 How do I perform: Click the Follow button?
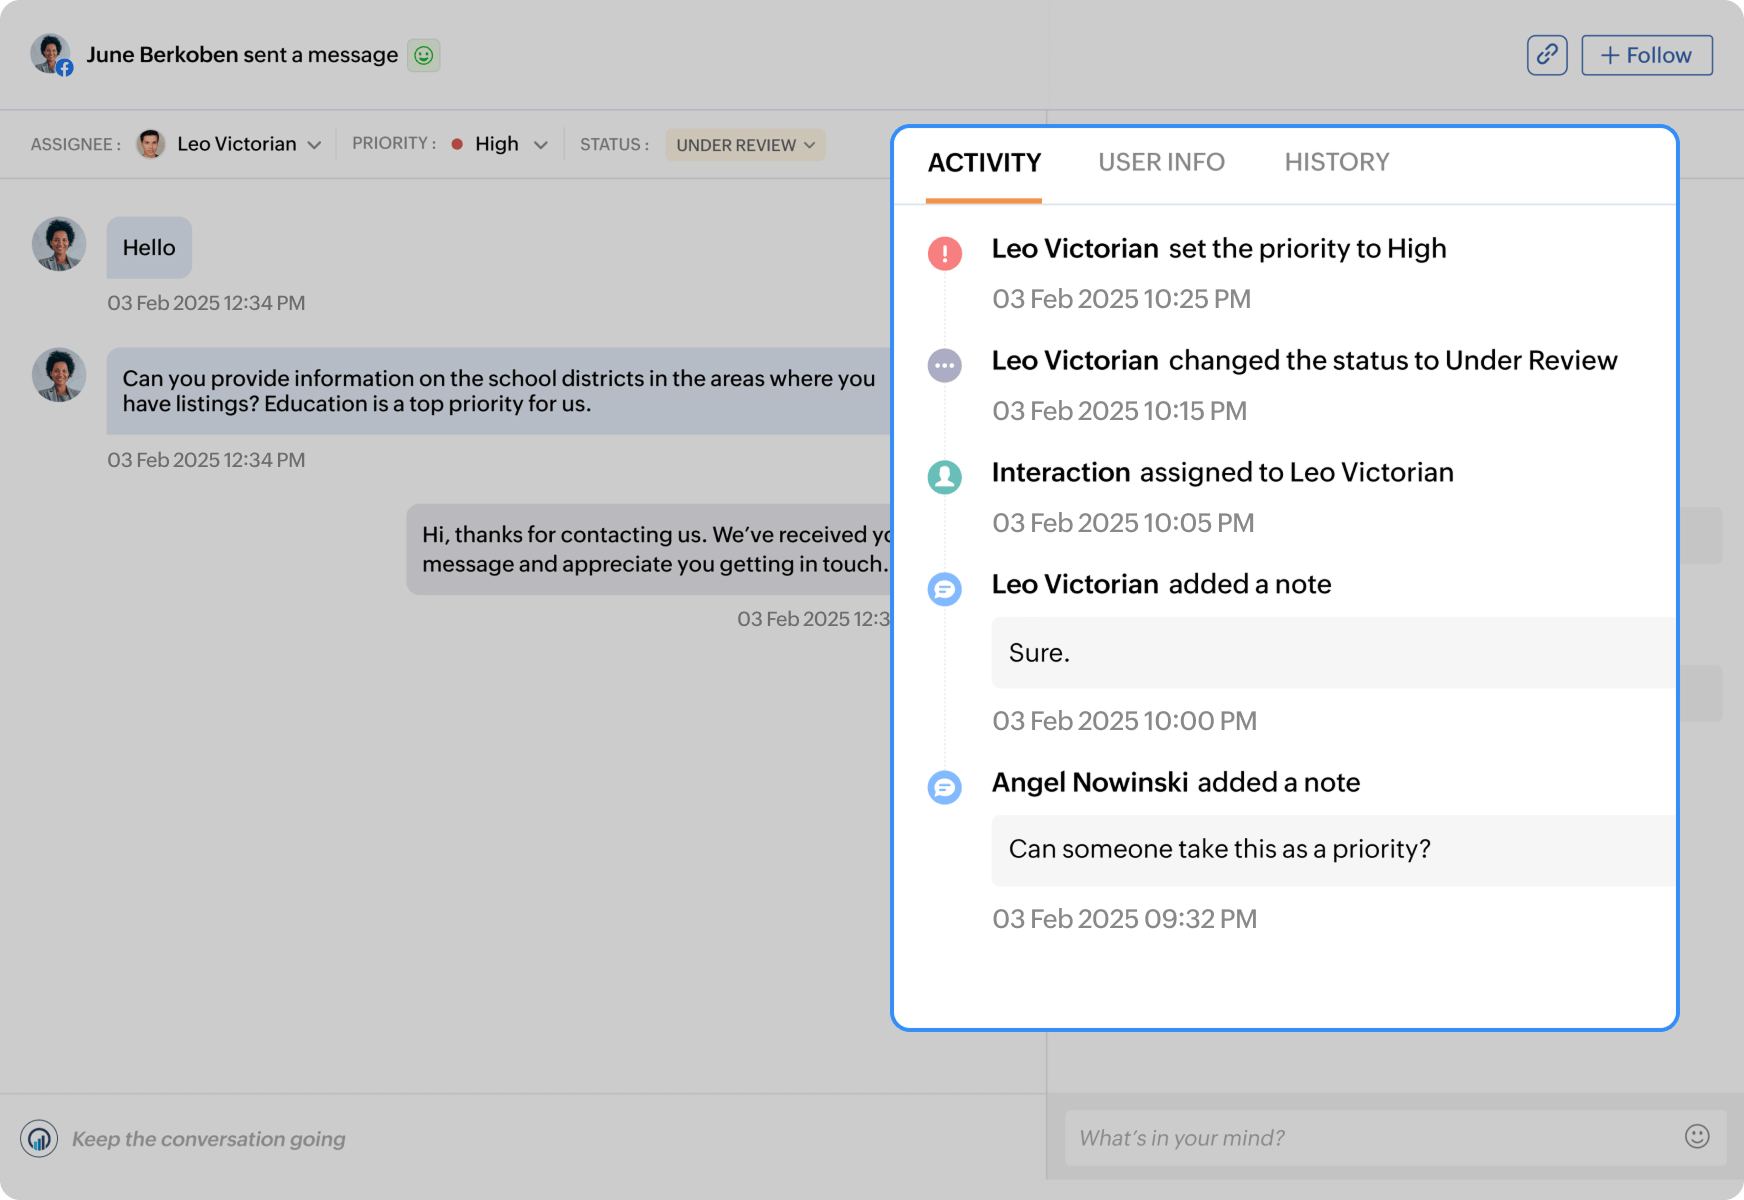tap(1646, 55)
